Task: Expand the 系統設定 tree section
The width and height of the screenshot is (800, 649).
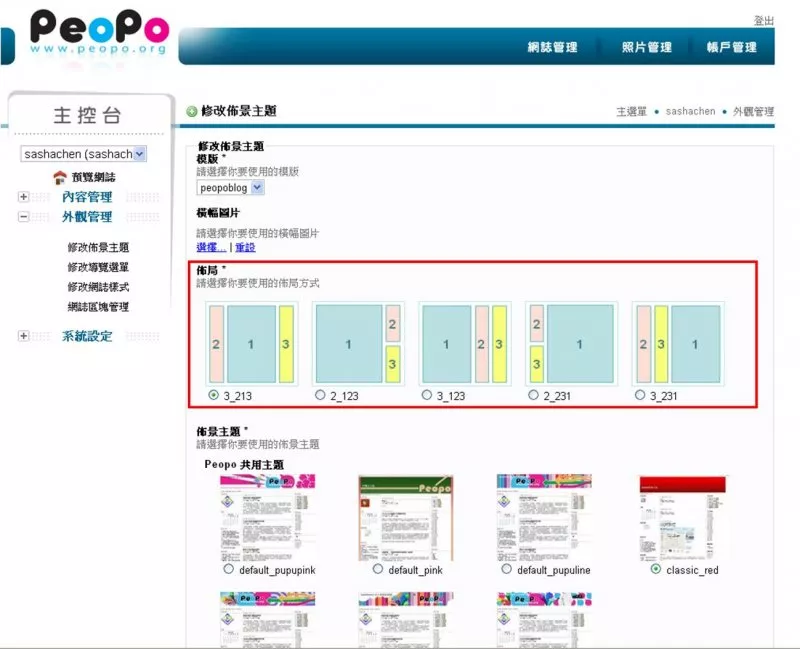Action: tap(23, 336)
